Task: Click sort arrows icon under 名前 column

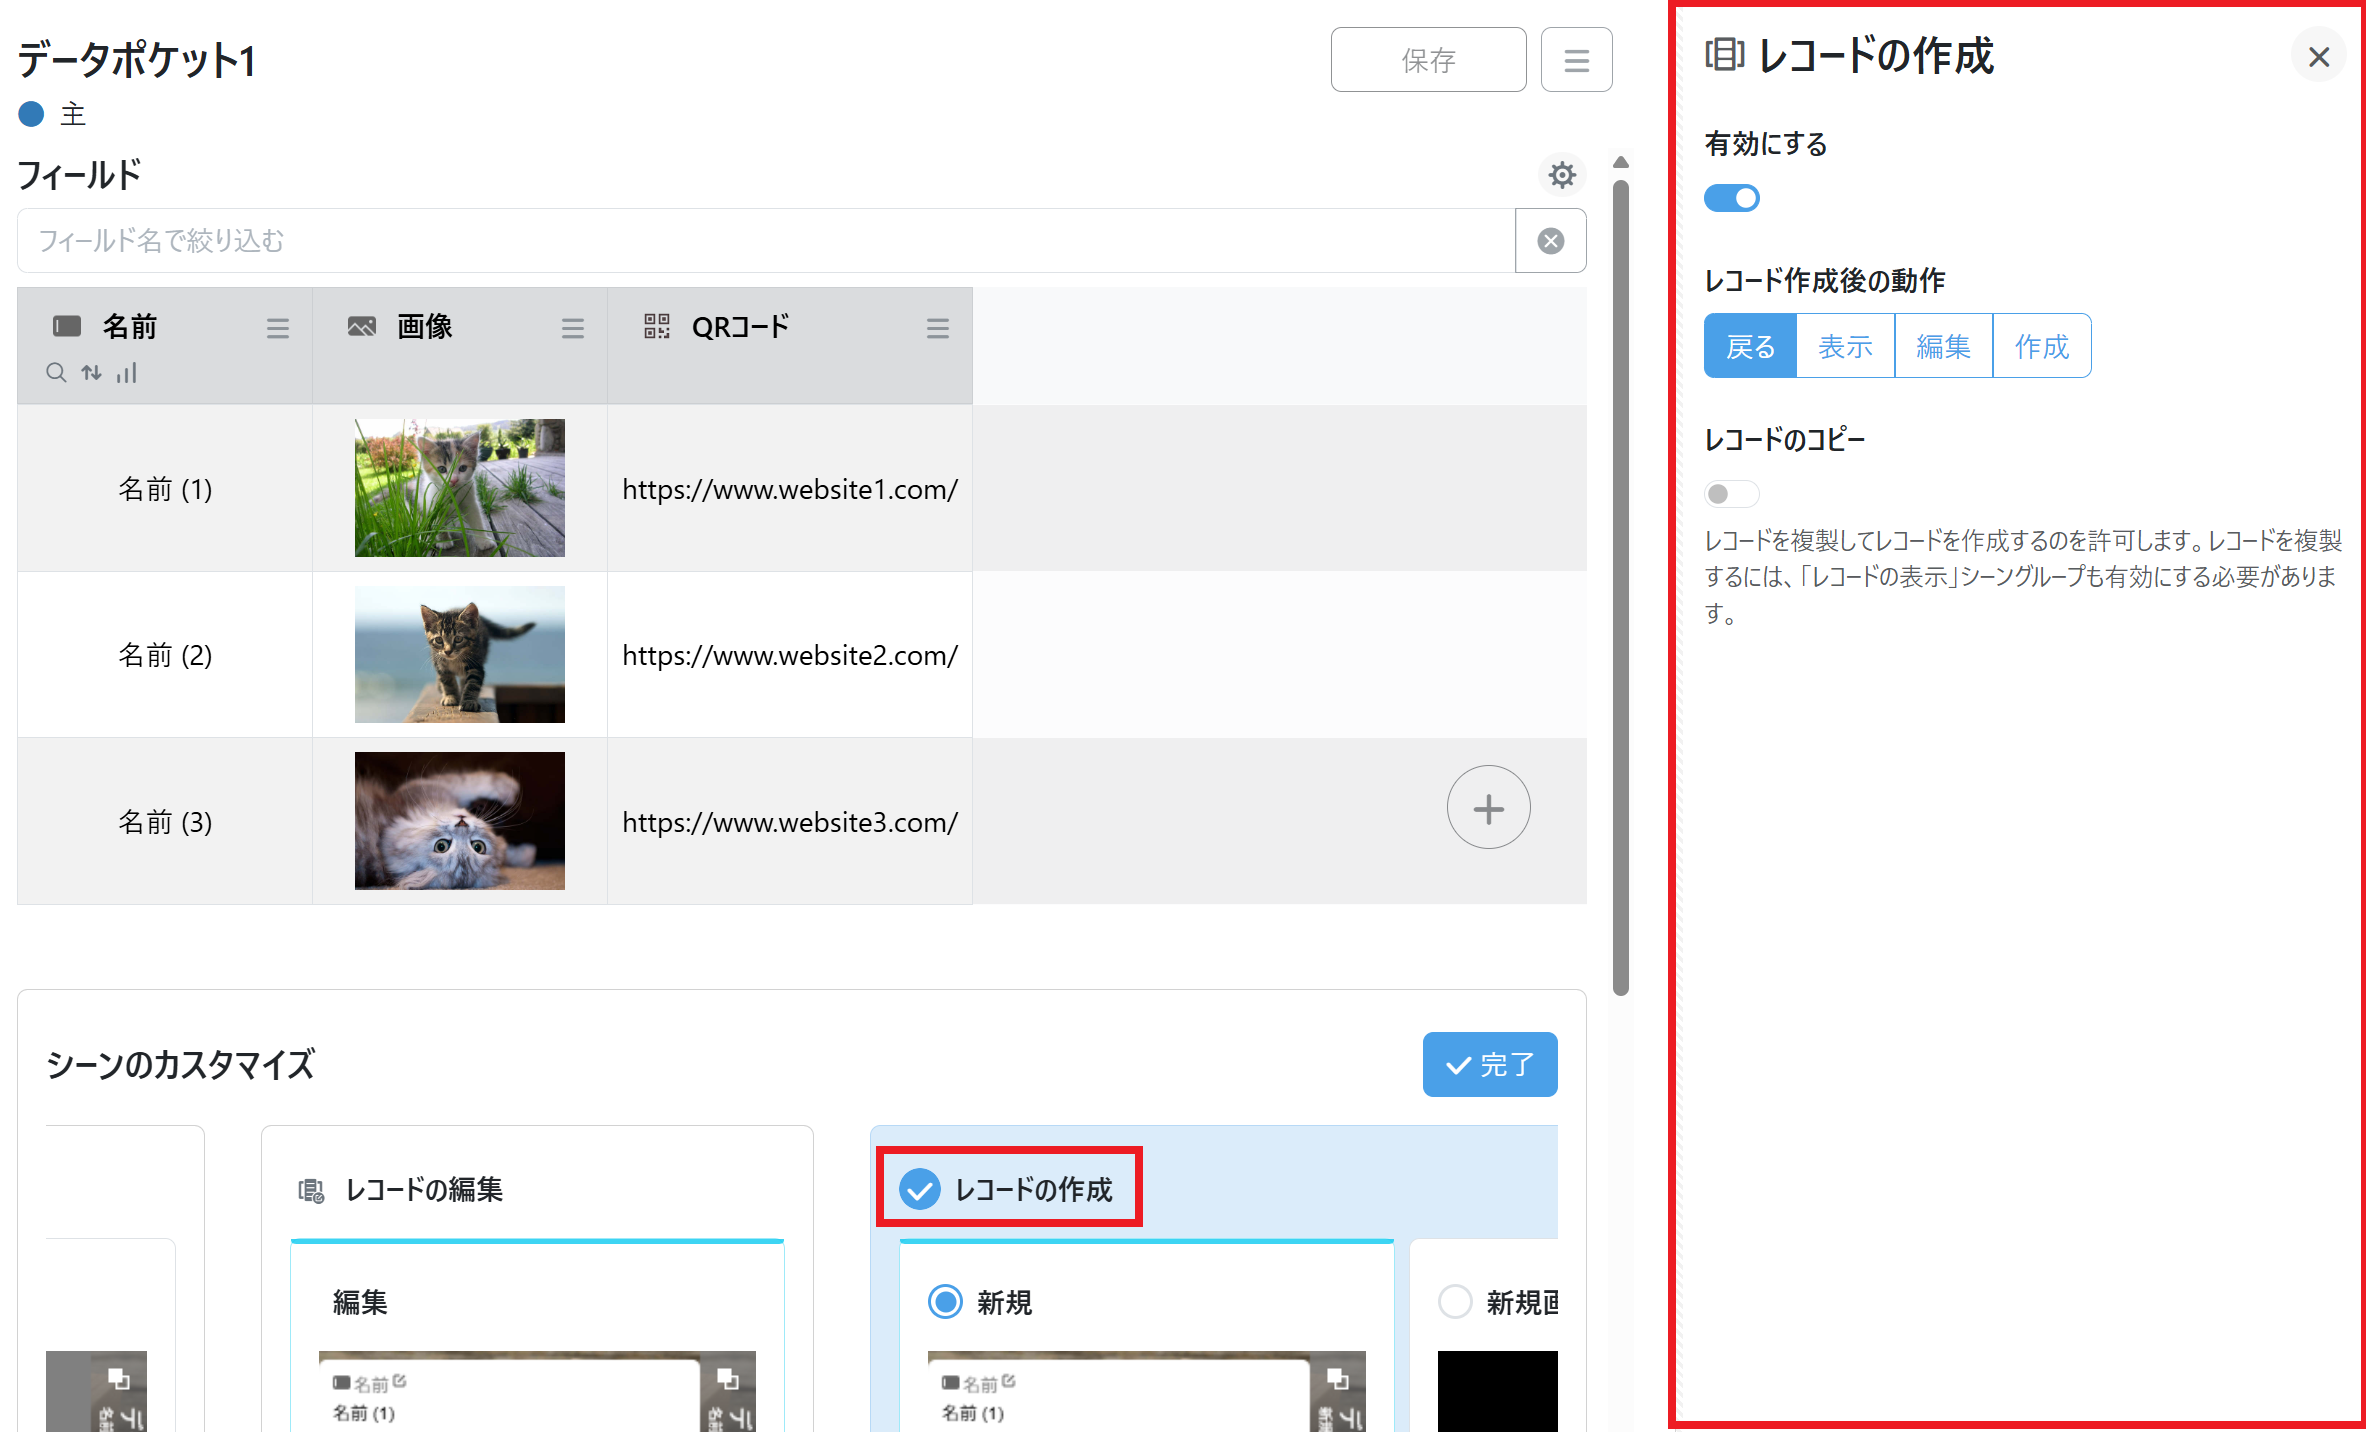Action: (92, 373)
